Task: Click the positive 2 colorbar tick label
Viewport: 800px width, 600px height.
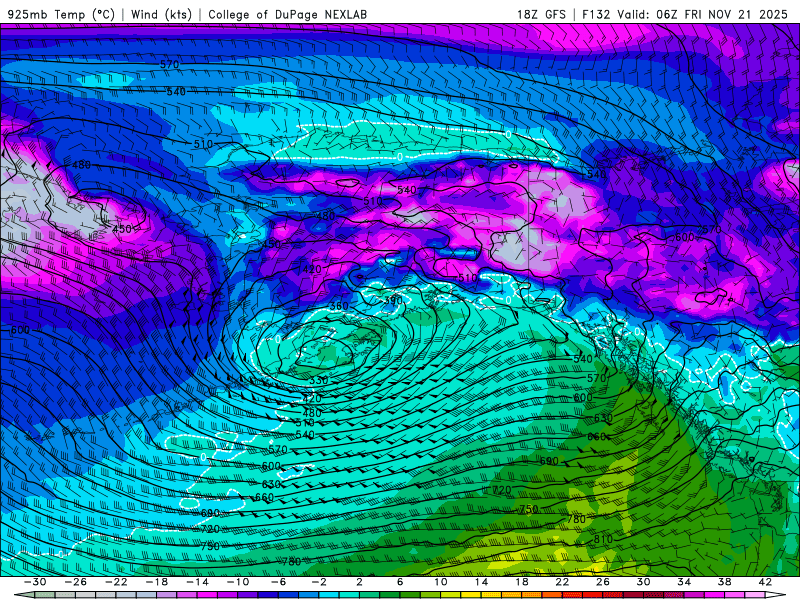Action: [359, 582]
